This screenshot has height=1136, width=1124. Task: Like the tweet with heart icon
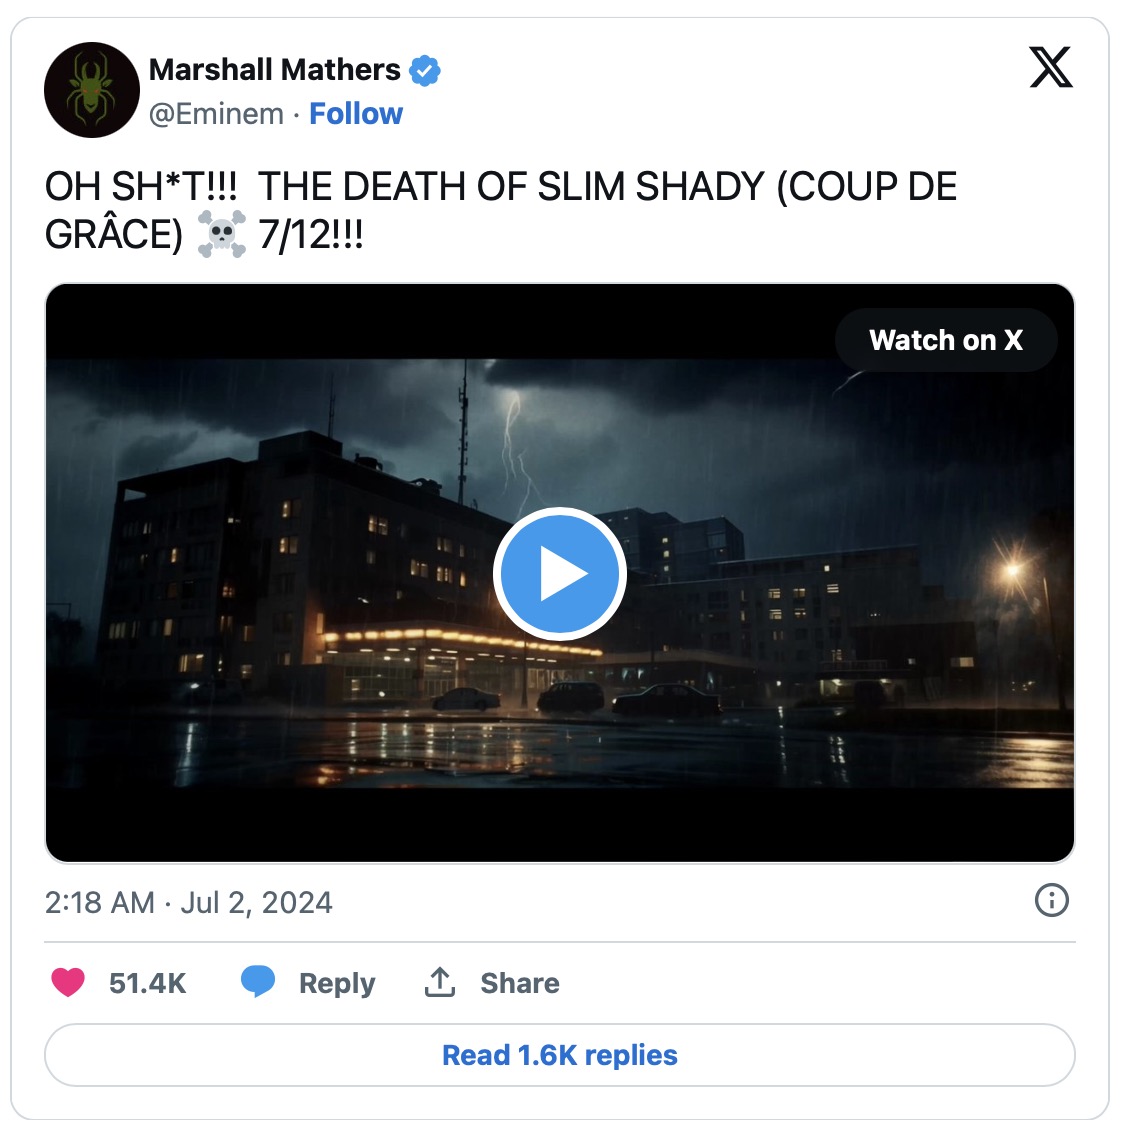pyautogui.click(x=68, y=982)
